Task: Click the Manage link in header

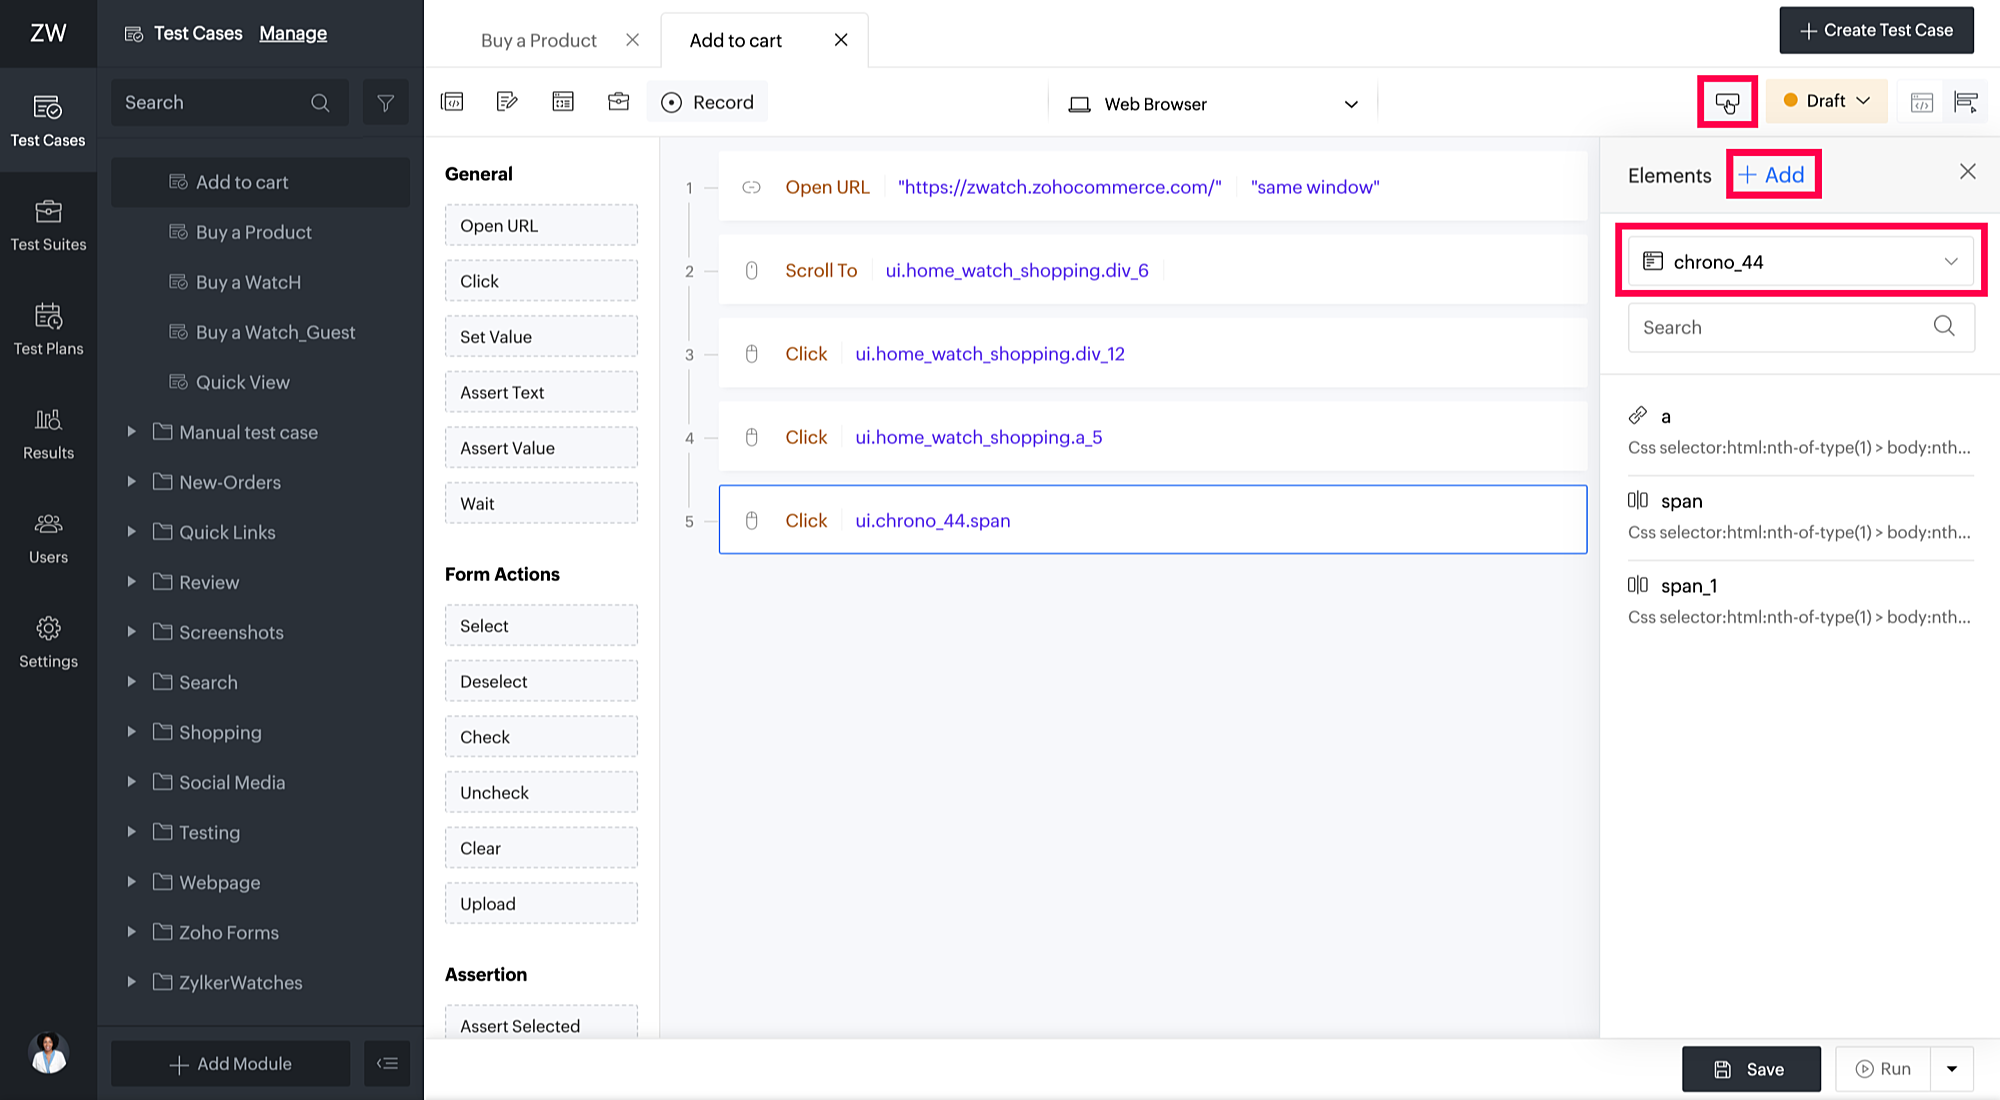Action: (x=293, y=33)
